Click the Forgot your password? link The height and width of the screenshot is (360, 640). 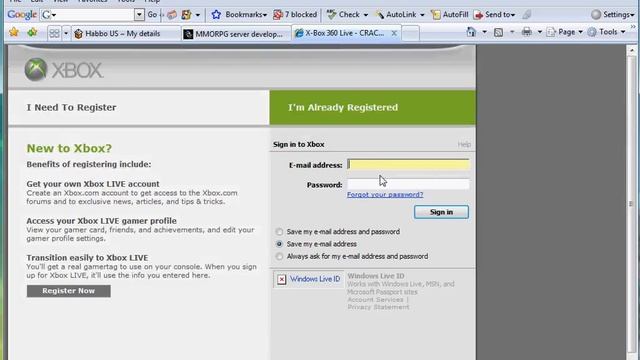[x=385, y=195]
